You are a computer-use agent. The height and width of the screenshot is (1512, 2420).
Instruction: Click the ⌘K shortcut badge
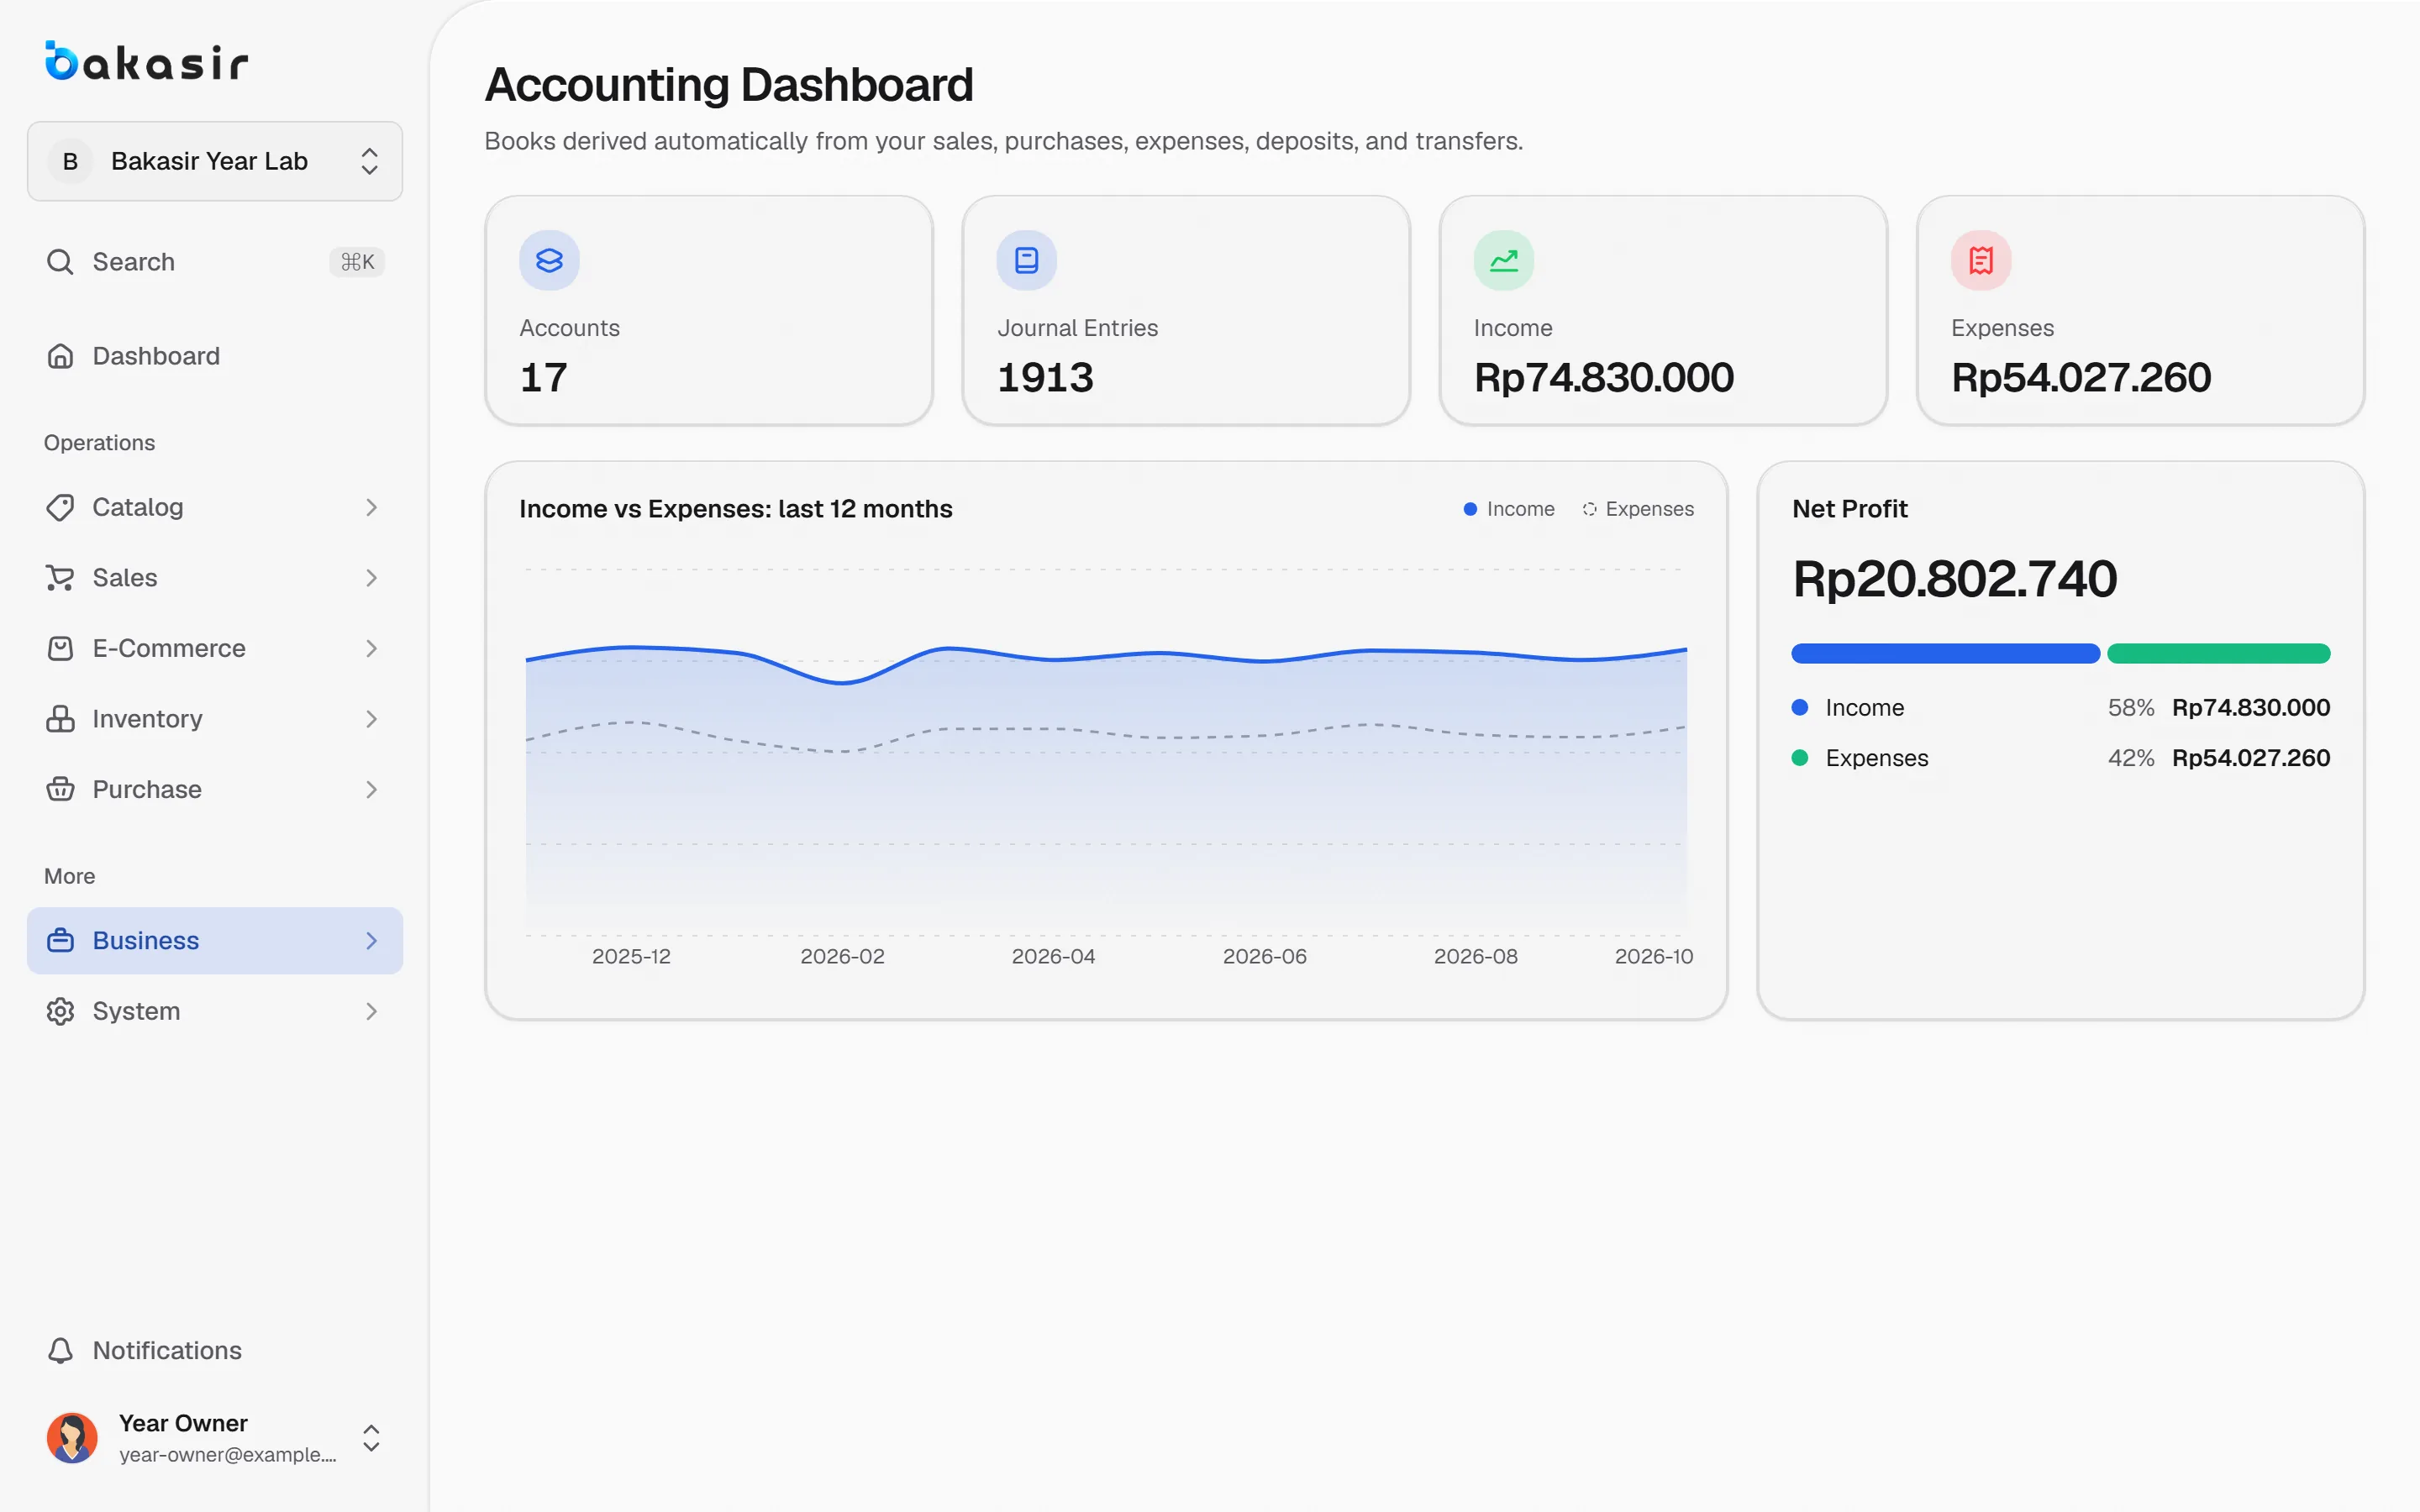click(357, 262)
